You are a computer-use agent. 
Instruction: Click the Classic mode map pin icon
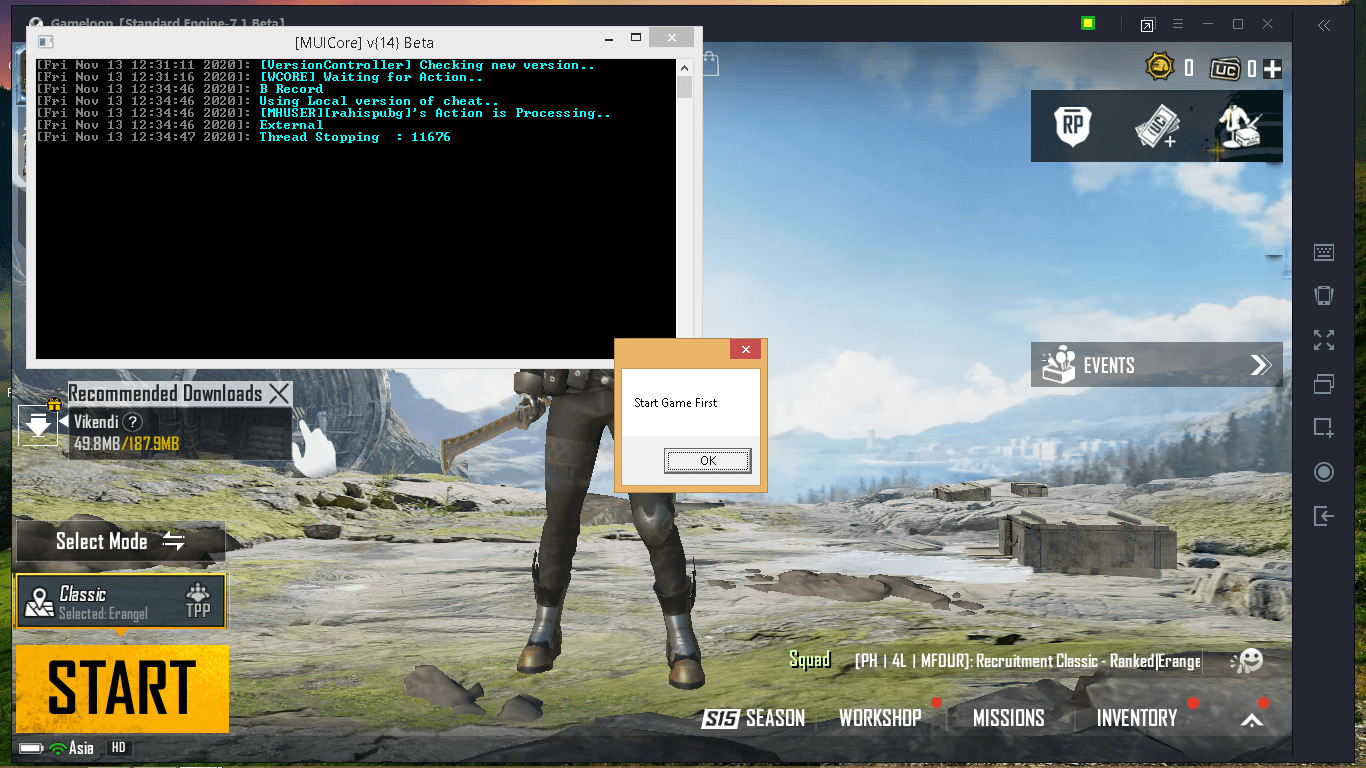click(39, 603)
